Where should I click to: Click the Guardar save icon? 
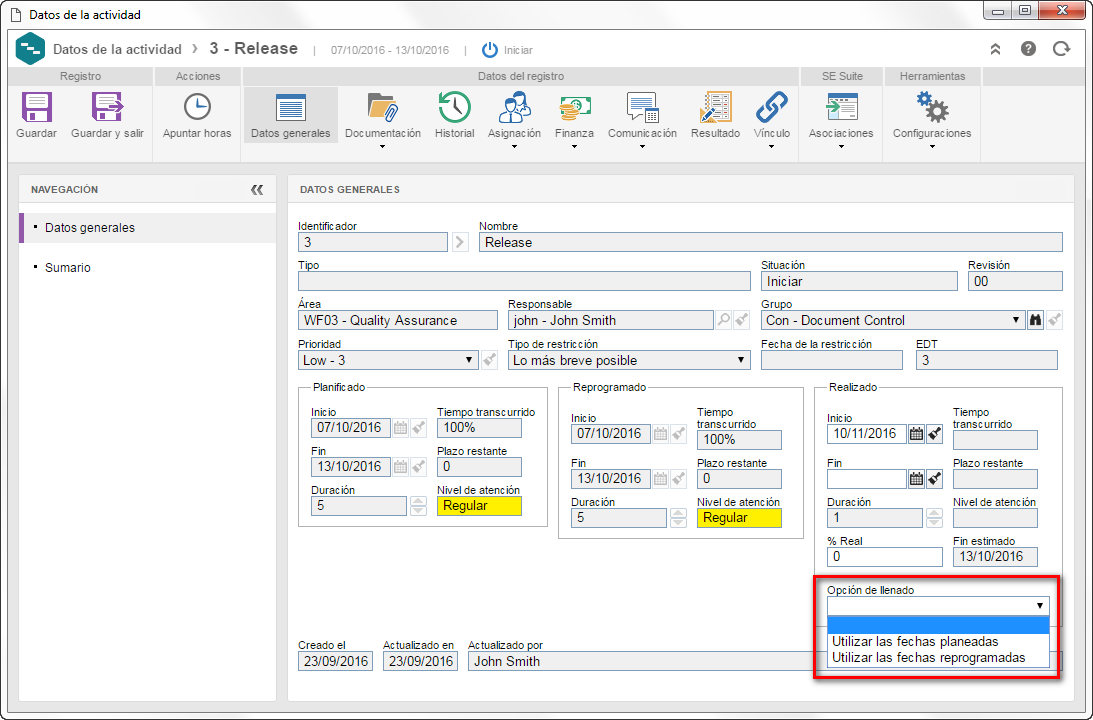(x=36, y=107)
